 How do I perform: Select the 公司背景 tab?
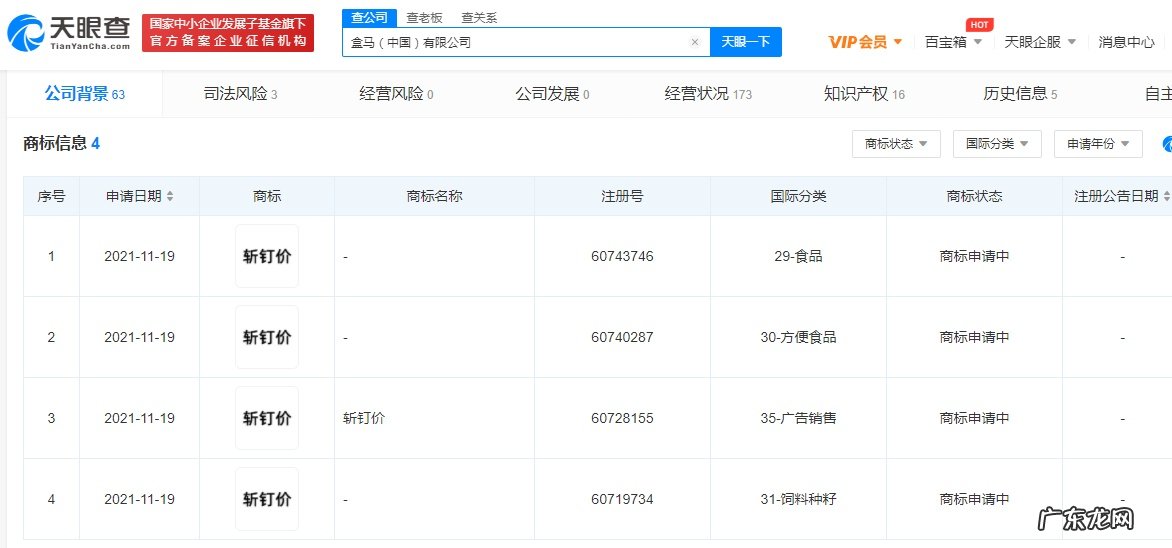tap(84, 94)
